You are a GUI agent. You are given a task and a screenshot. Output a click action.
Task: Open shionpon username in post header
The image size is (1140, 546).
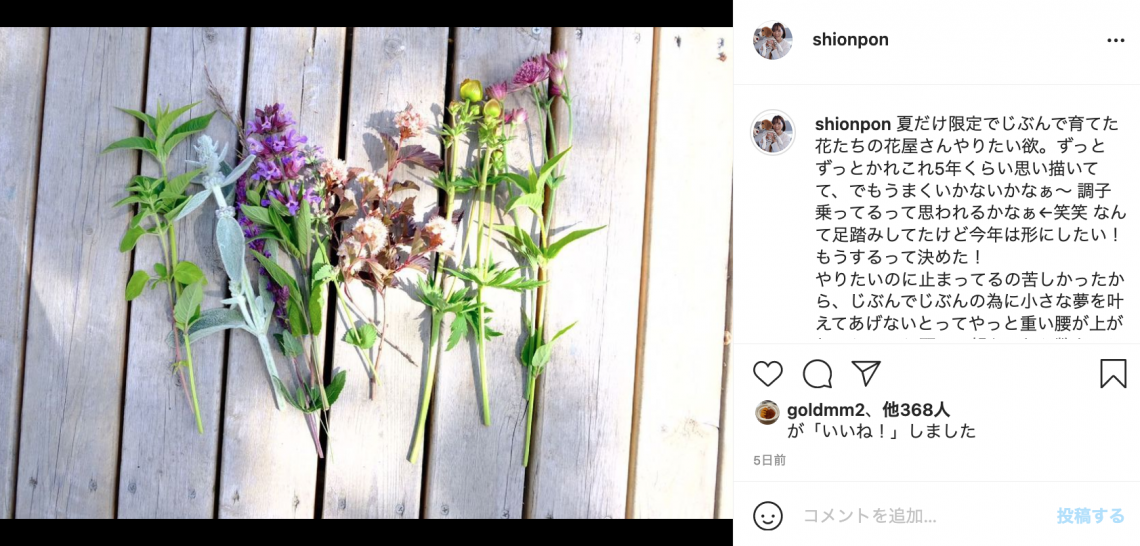pyautogui.click(x=850, y=40)
